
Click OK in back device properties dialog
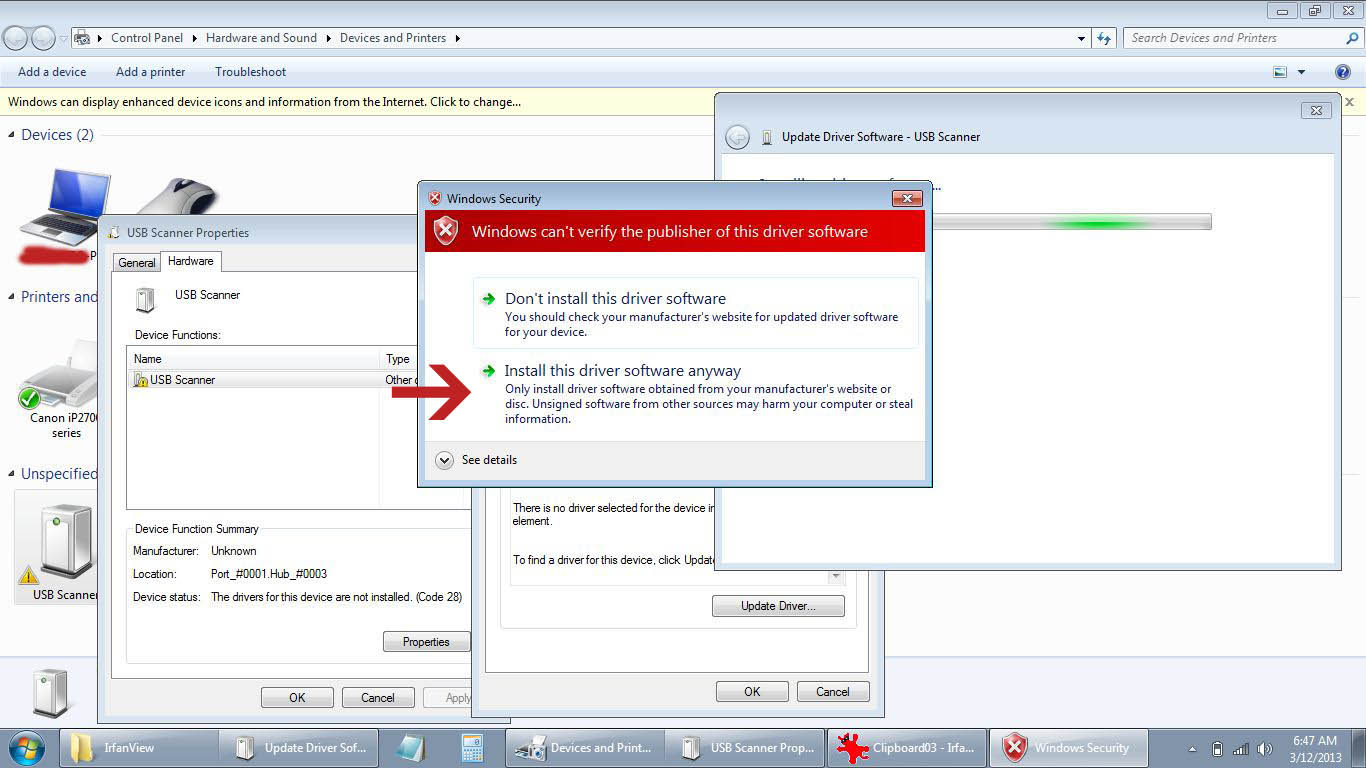tap(752, 692)
